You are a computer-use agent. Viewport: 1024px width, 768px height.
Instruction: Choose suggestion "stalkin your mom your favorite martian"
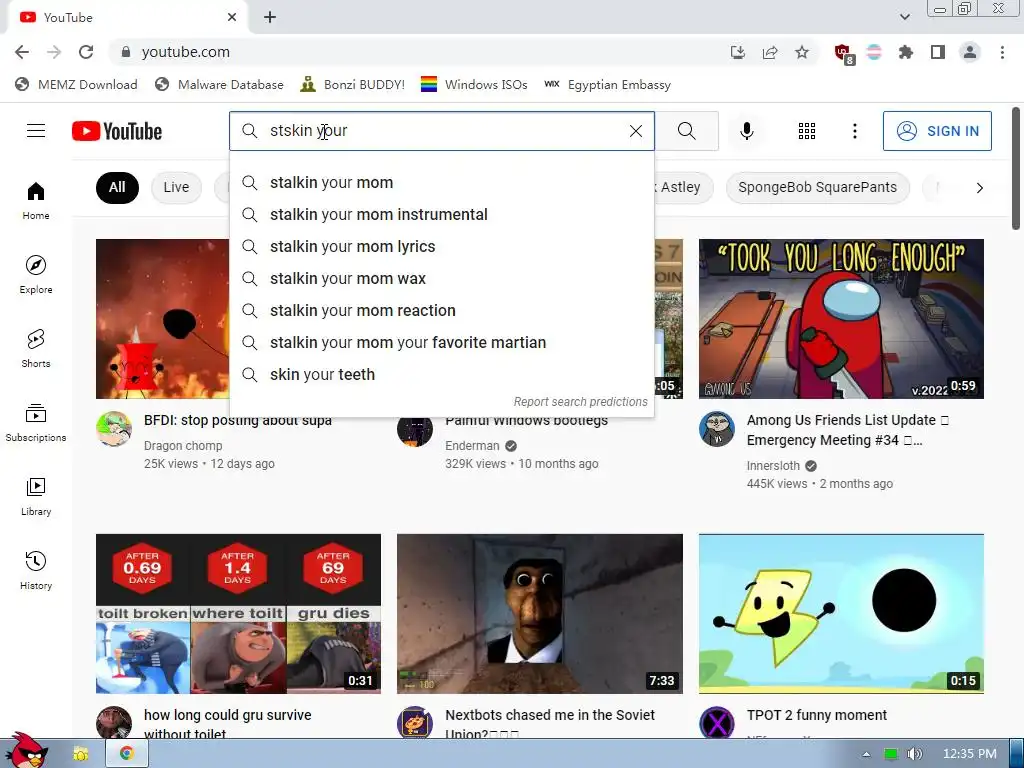click(x=441, y=342)
